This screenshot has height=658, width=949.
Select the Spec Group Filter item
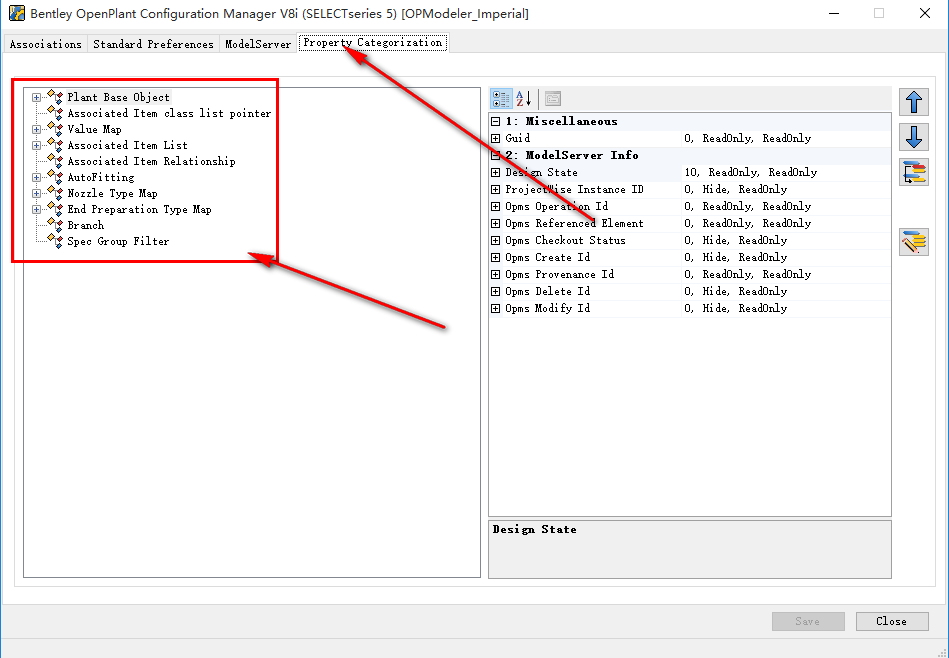tap(118, 242)
